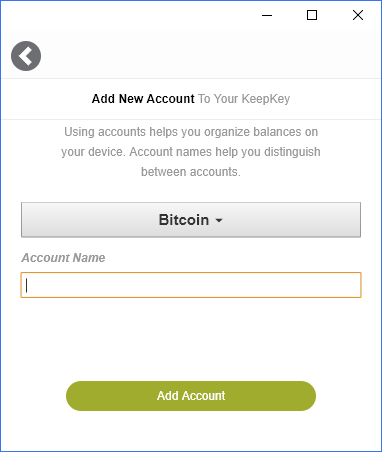Go back using the round arrow icon
The height and width of the screenshot is (452, 382).
coord(26,56)
